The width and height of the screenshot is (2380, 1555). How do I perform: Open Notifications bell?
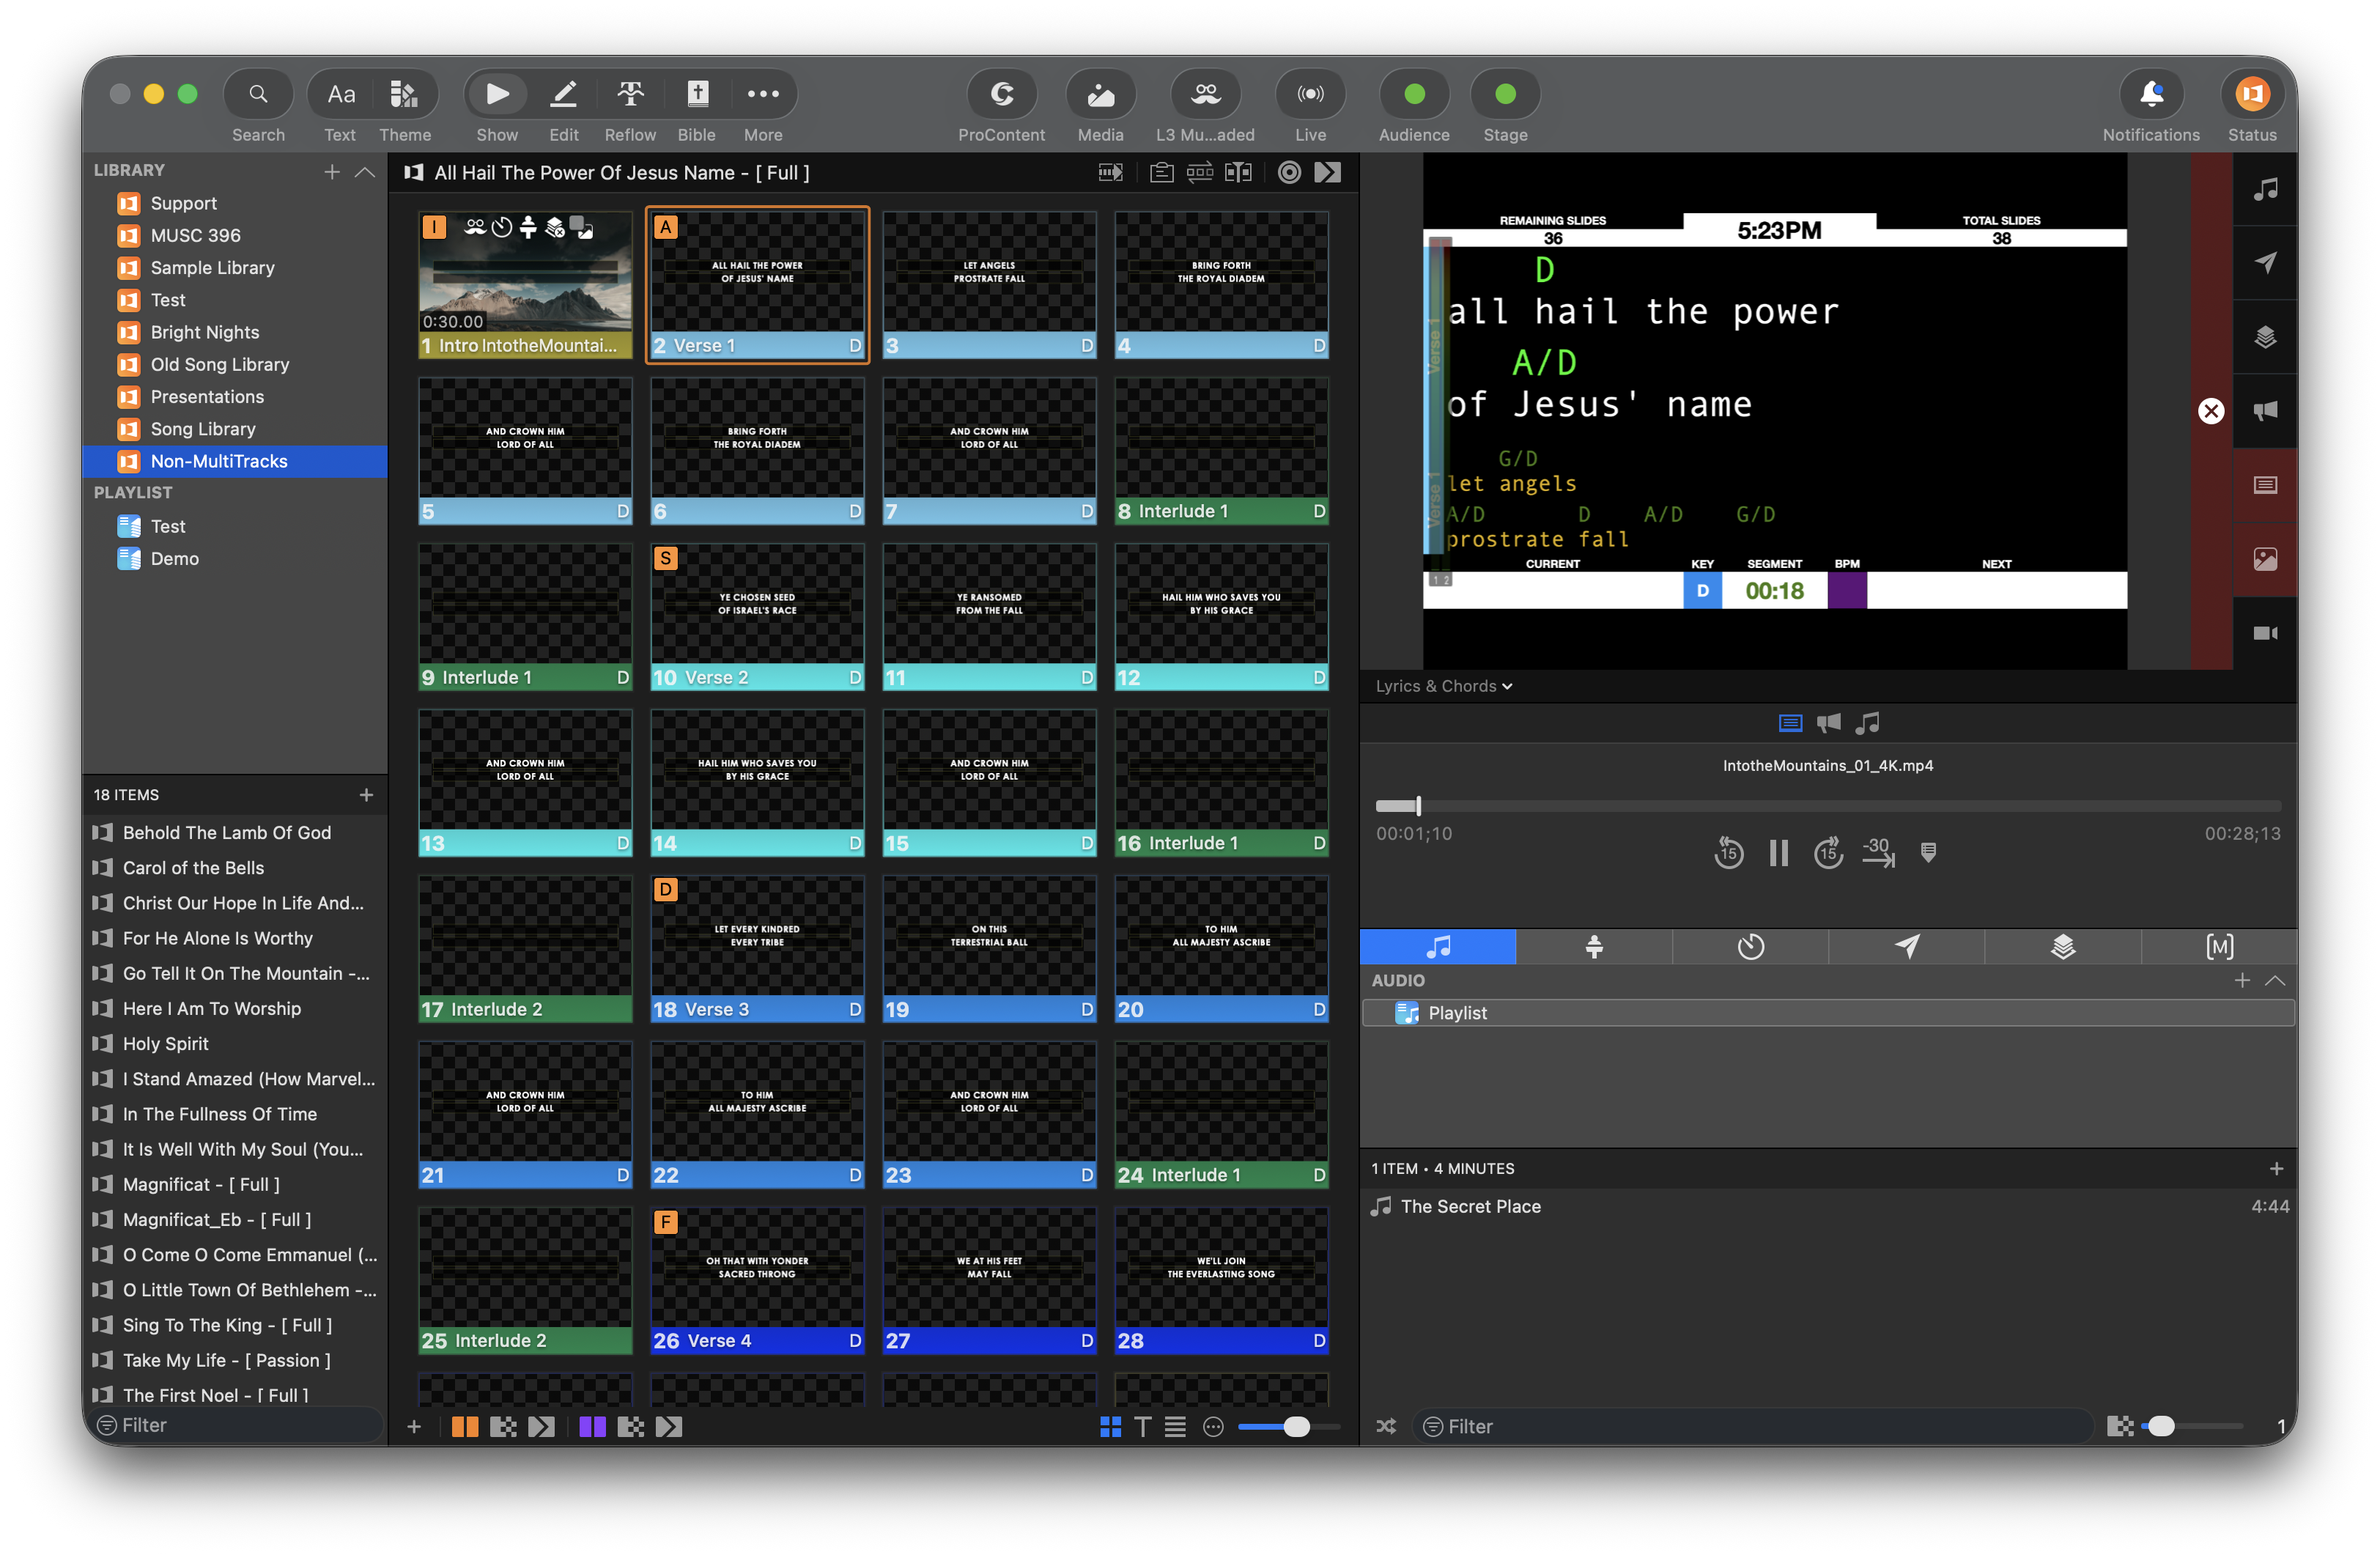point(2151,94)
